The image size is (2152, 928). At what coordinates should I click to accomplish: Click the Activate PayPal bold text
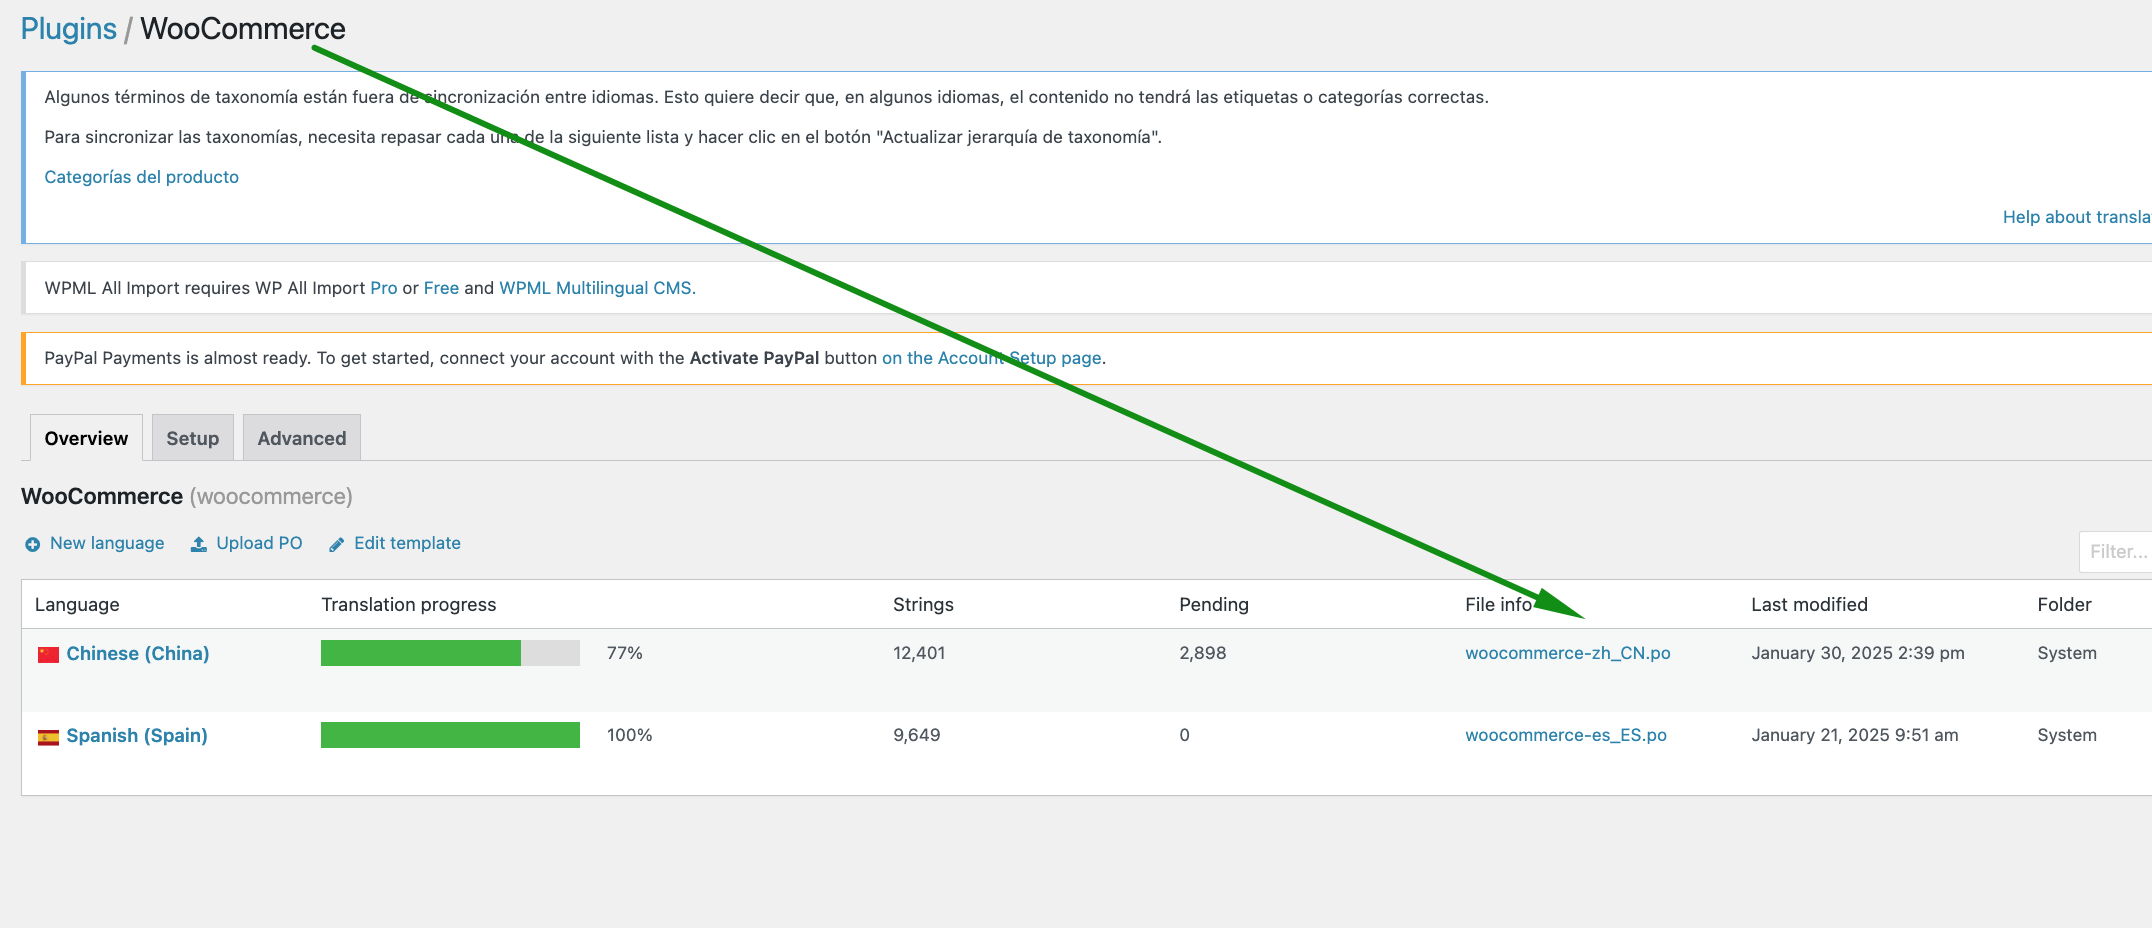tap(754, 358)
